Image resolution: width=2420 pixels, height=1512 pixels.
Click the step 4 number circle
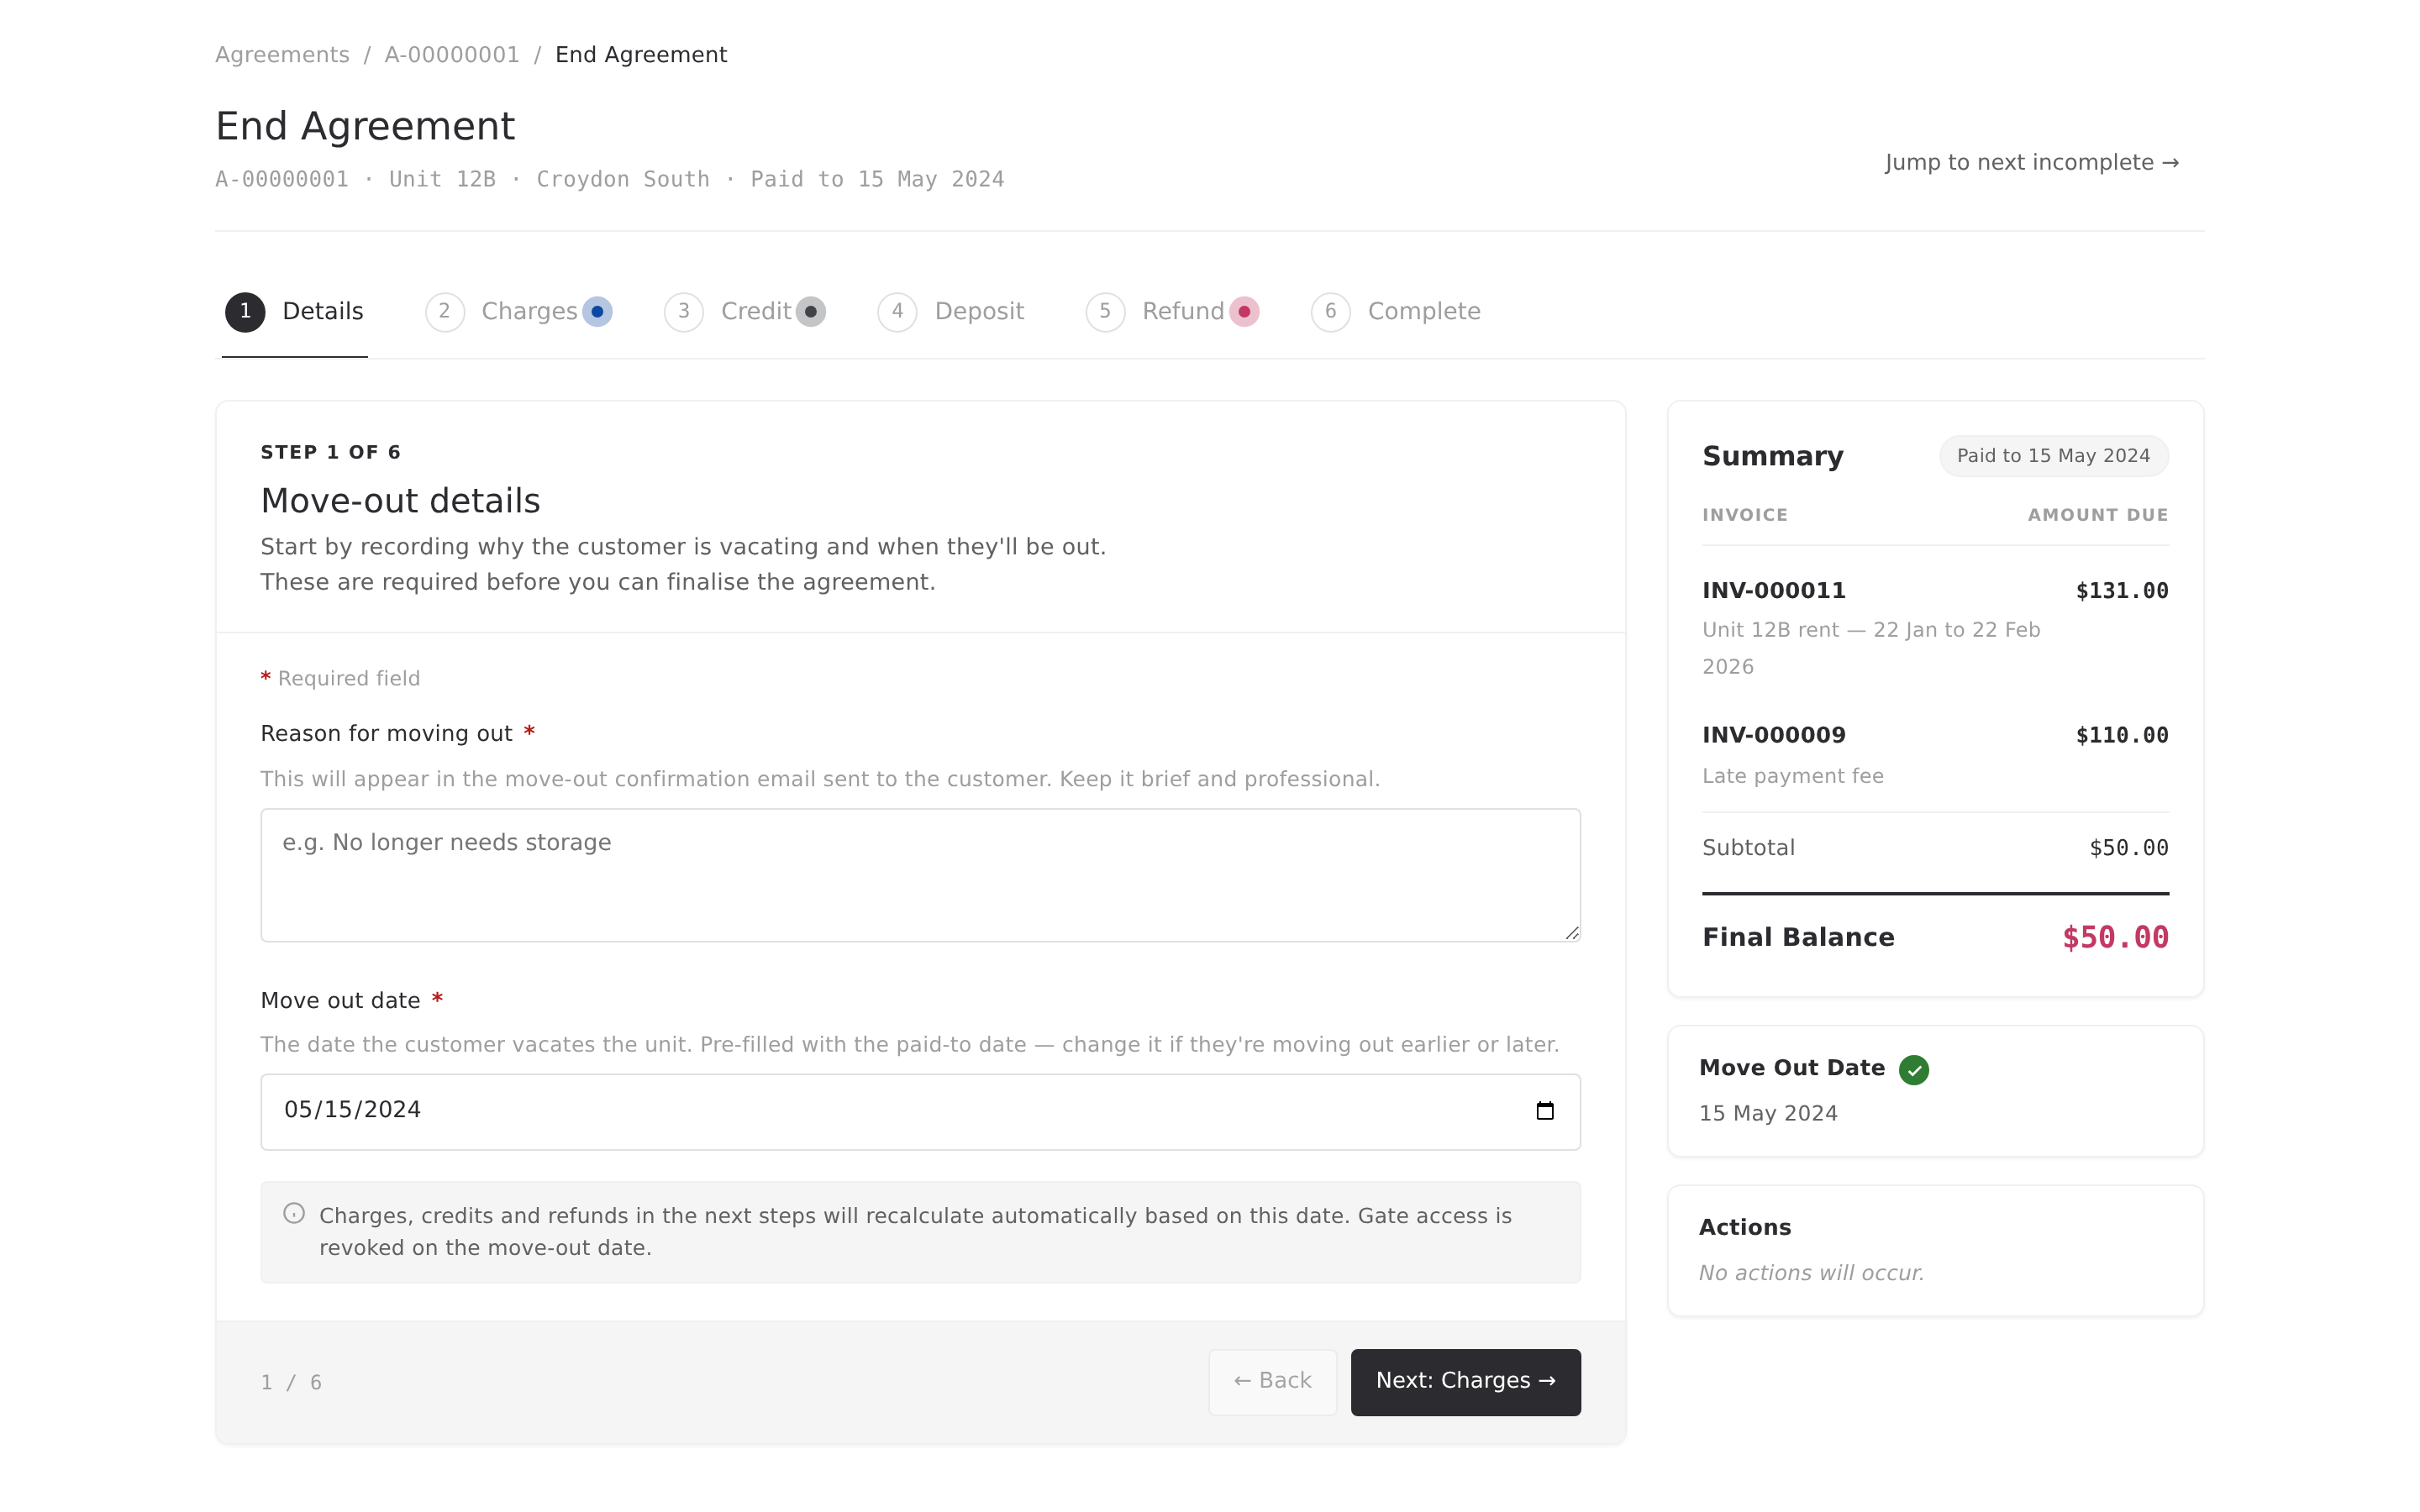tap(898, 312)
